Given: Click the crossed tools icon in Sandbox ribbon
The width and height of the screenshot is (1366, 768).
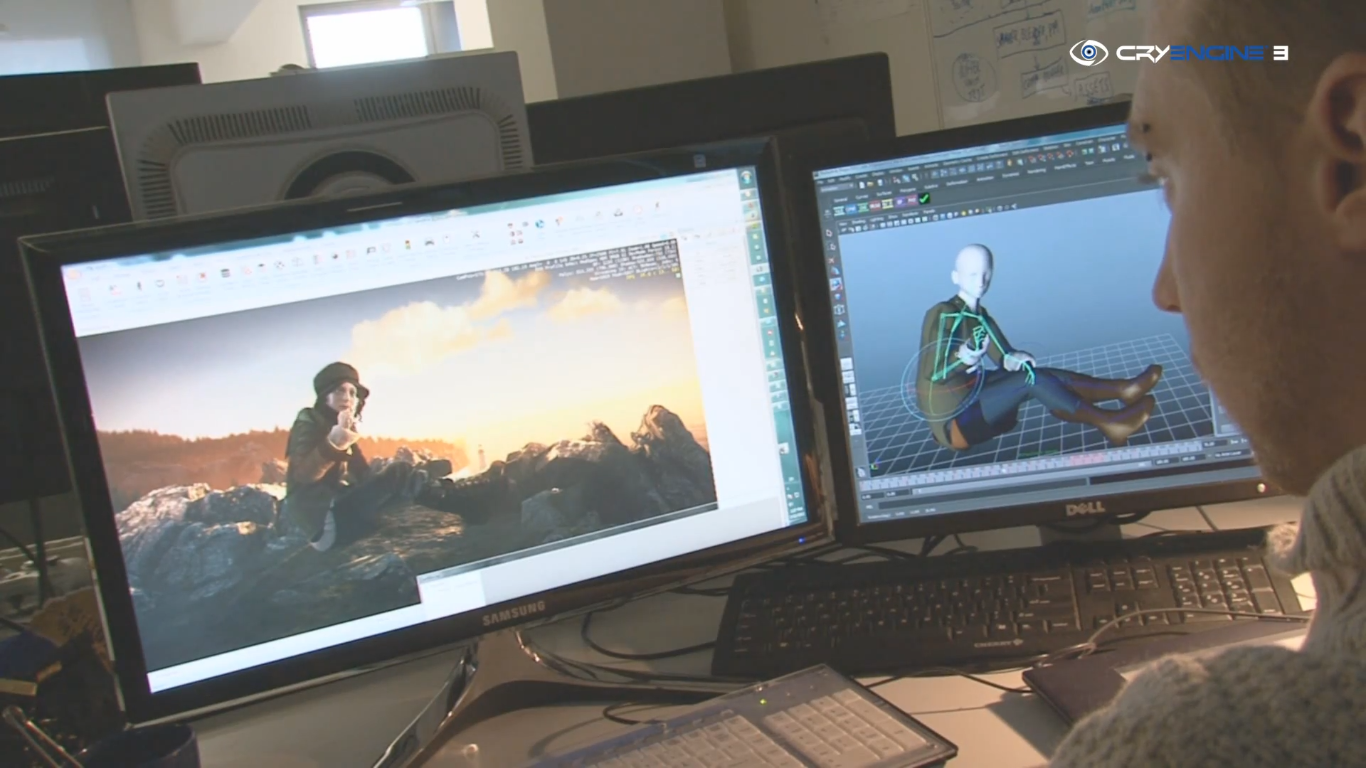Looking at the screenshot, I should point(475,235).
